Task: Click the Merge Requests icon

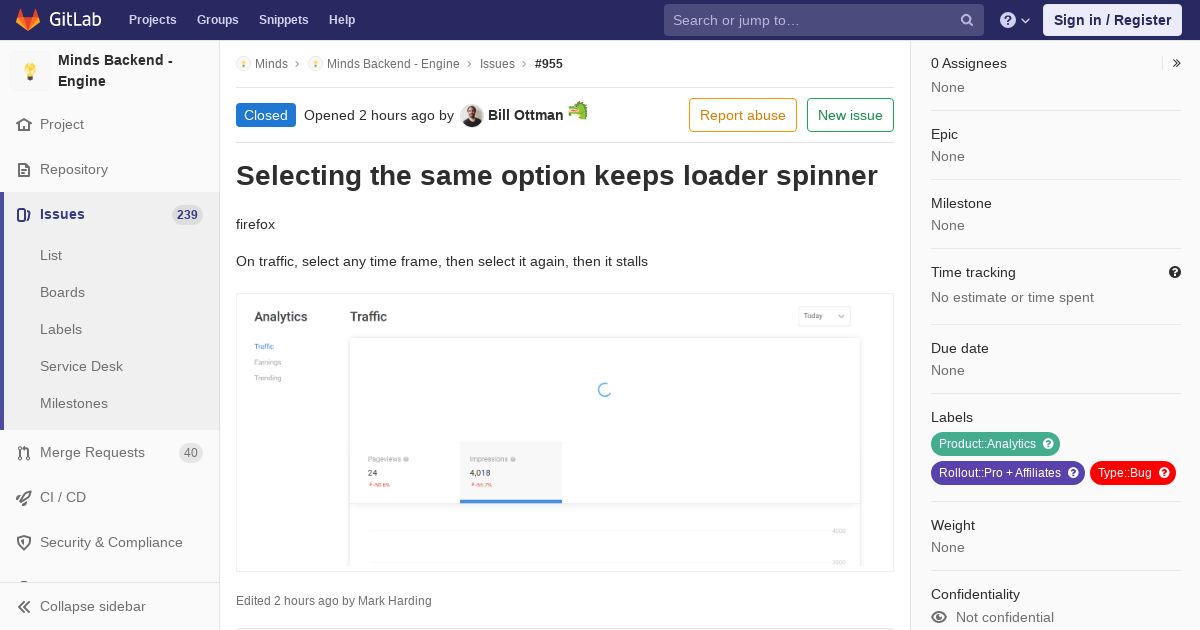Action: 24,452
